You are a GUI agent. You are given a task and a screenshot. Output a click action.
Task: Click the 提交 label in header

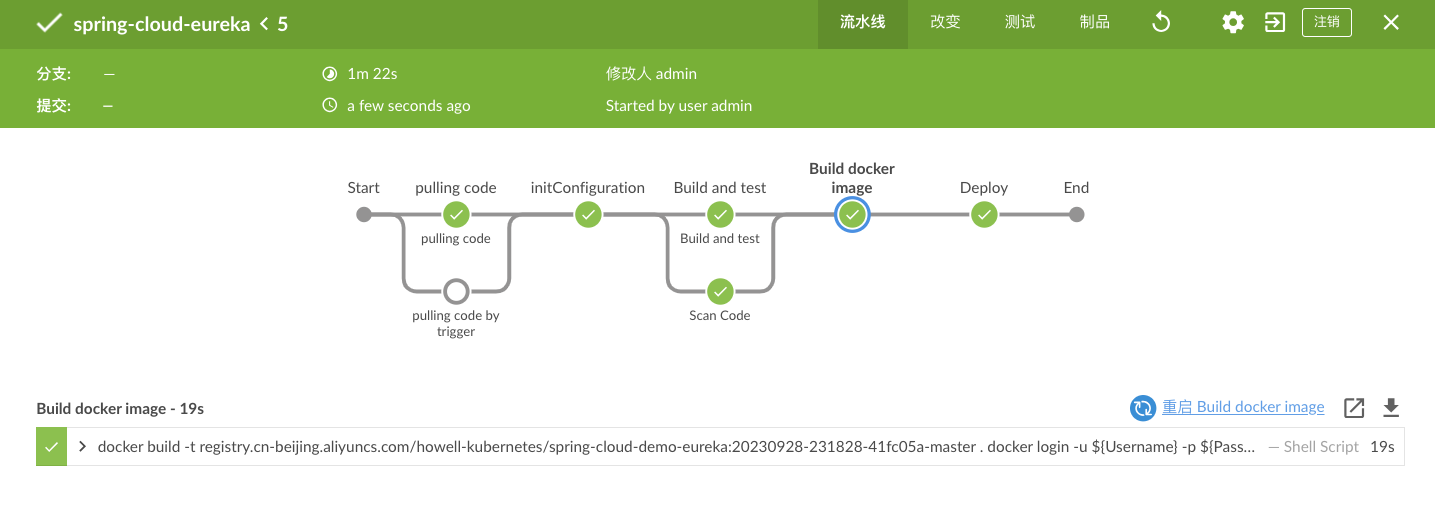click(x=54, y=105)
